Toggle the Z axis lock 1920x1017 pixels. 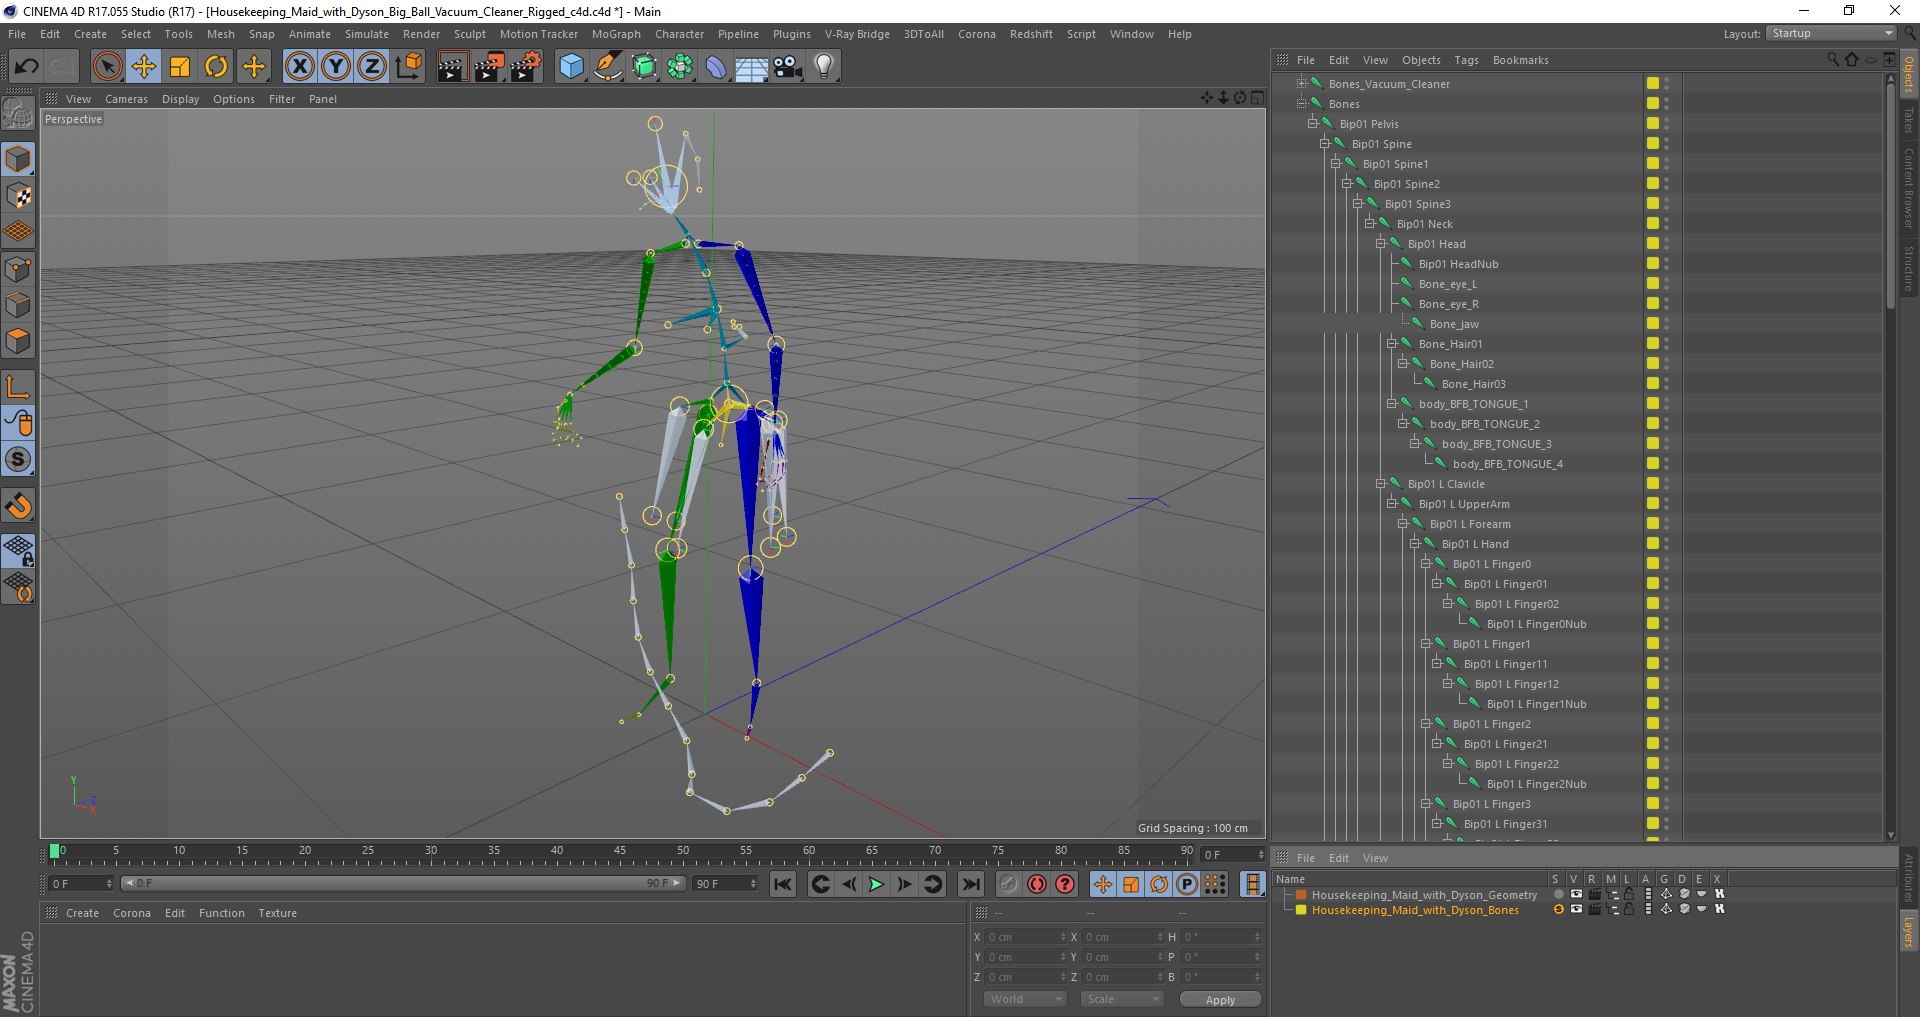[x=371, y=67]
